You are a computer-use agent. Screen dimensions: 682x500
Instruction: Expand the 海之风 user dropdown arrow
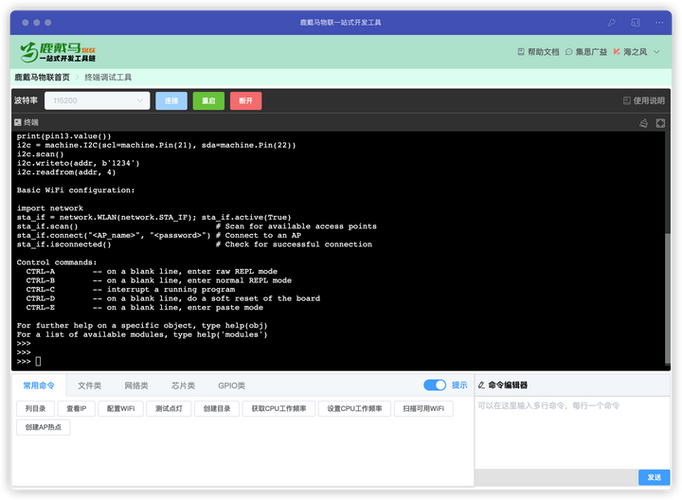tap(657, 52)
